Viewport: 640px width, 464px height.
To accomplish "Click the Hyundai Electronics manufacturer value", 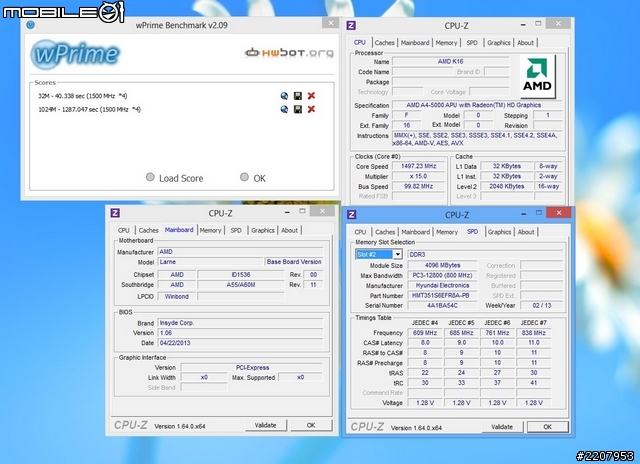I will coord(442,286).
